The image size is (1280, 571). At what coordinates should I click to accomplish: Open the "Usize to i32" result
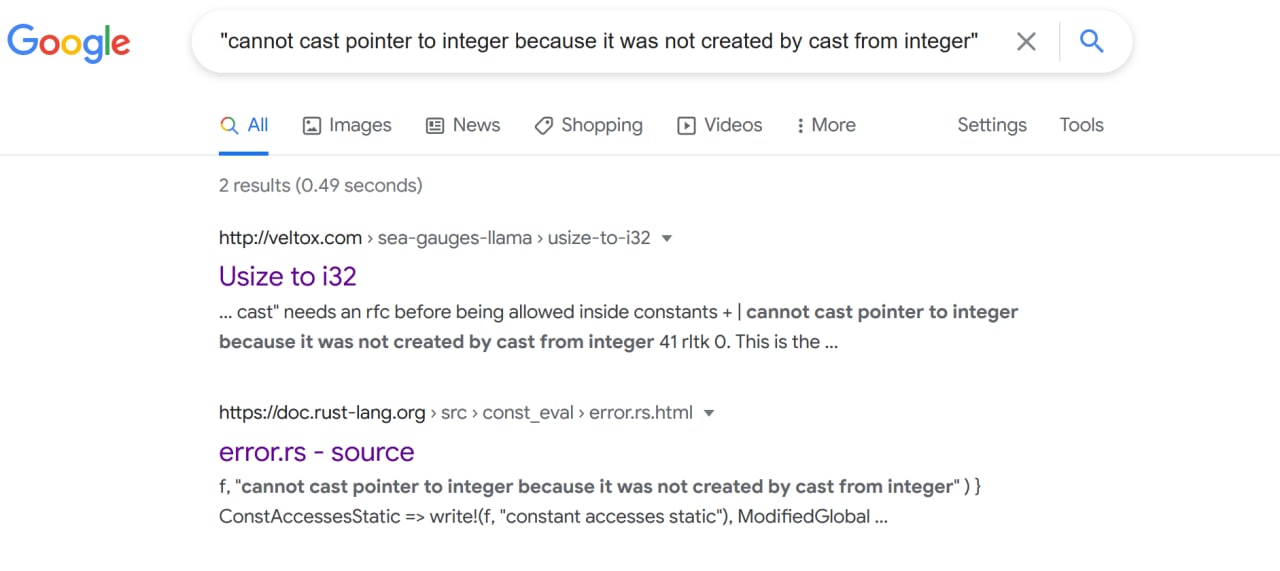coord(288,276)
